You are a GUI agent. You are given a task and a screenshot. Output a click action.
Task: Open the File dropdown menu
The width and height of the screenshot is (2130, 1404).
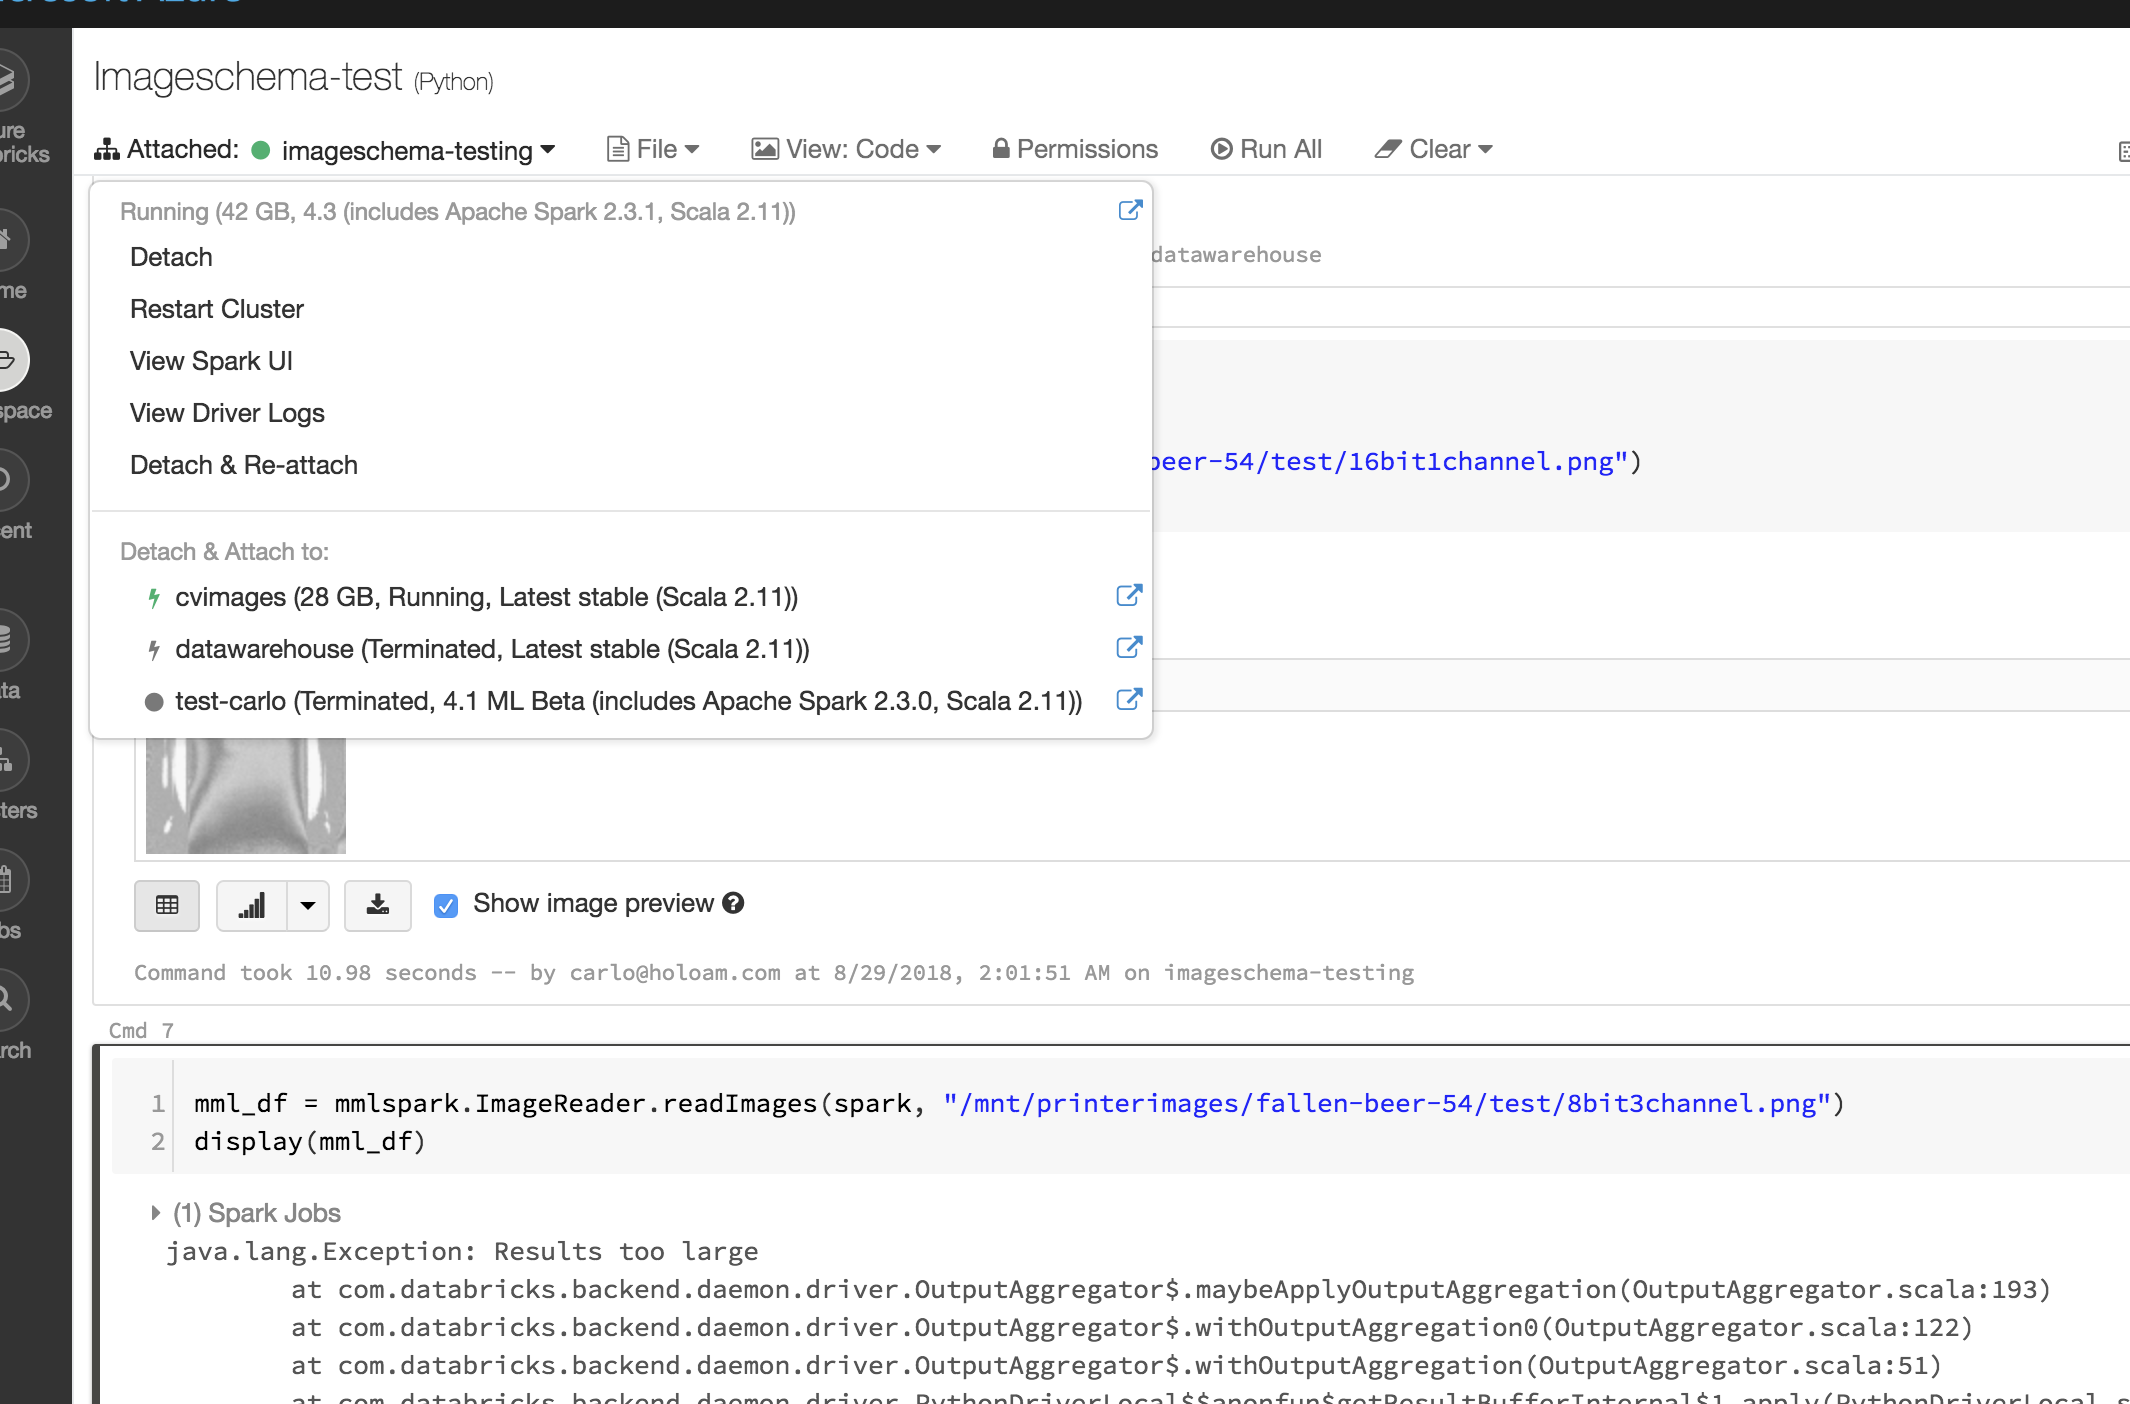[x=652, y=148]
